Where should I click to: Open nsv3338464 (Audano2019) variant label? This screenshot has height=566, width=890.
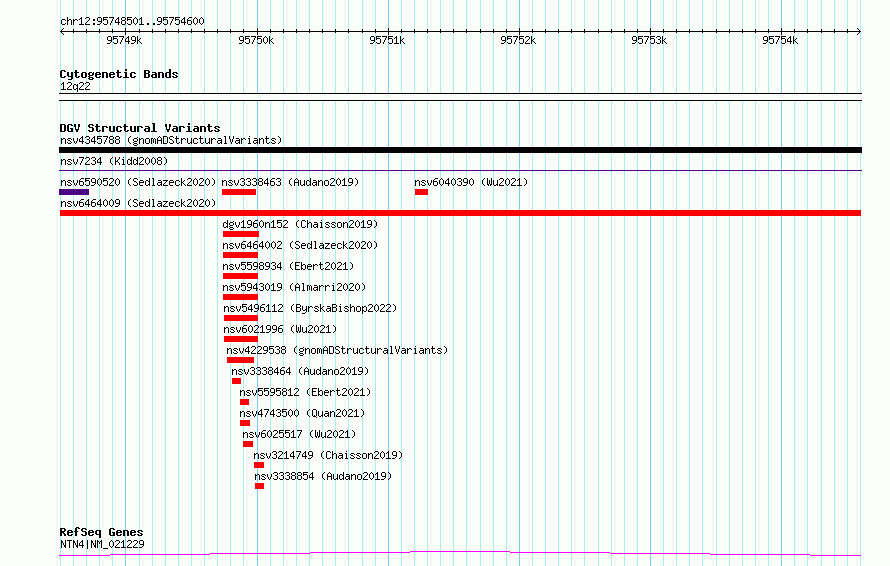pyautogui.click(x=300, y=371)
